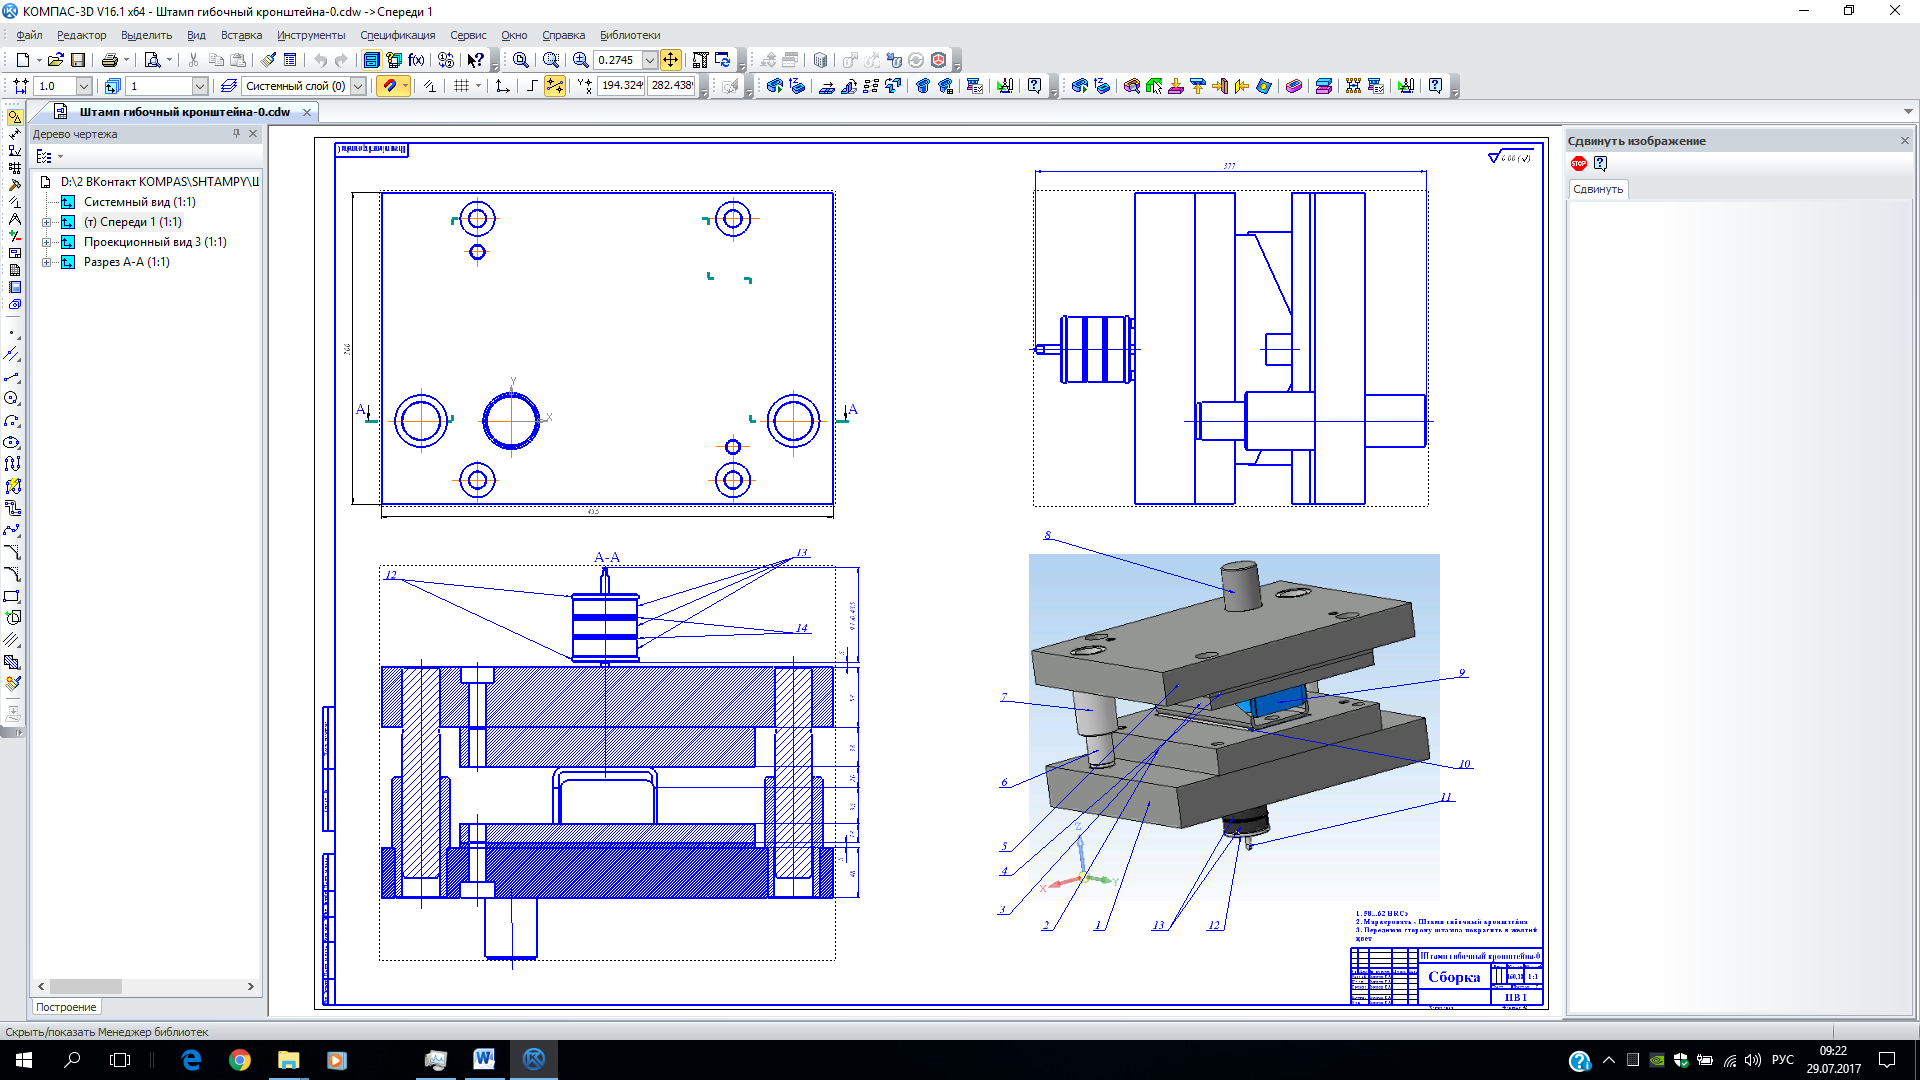Toggle the grid display
This screenshot has height=1080, width=1920.
(x=461, y=86)
